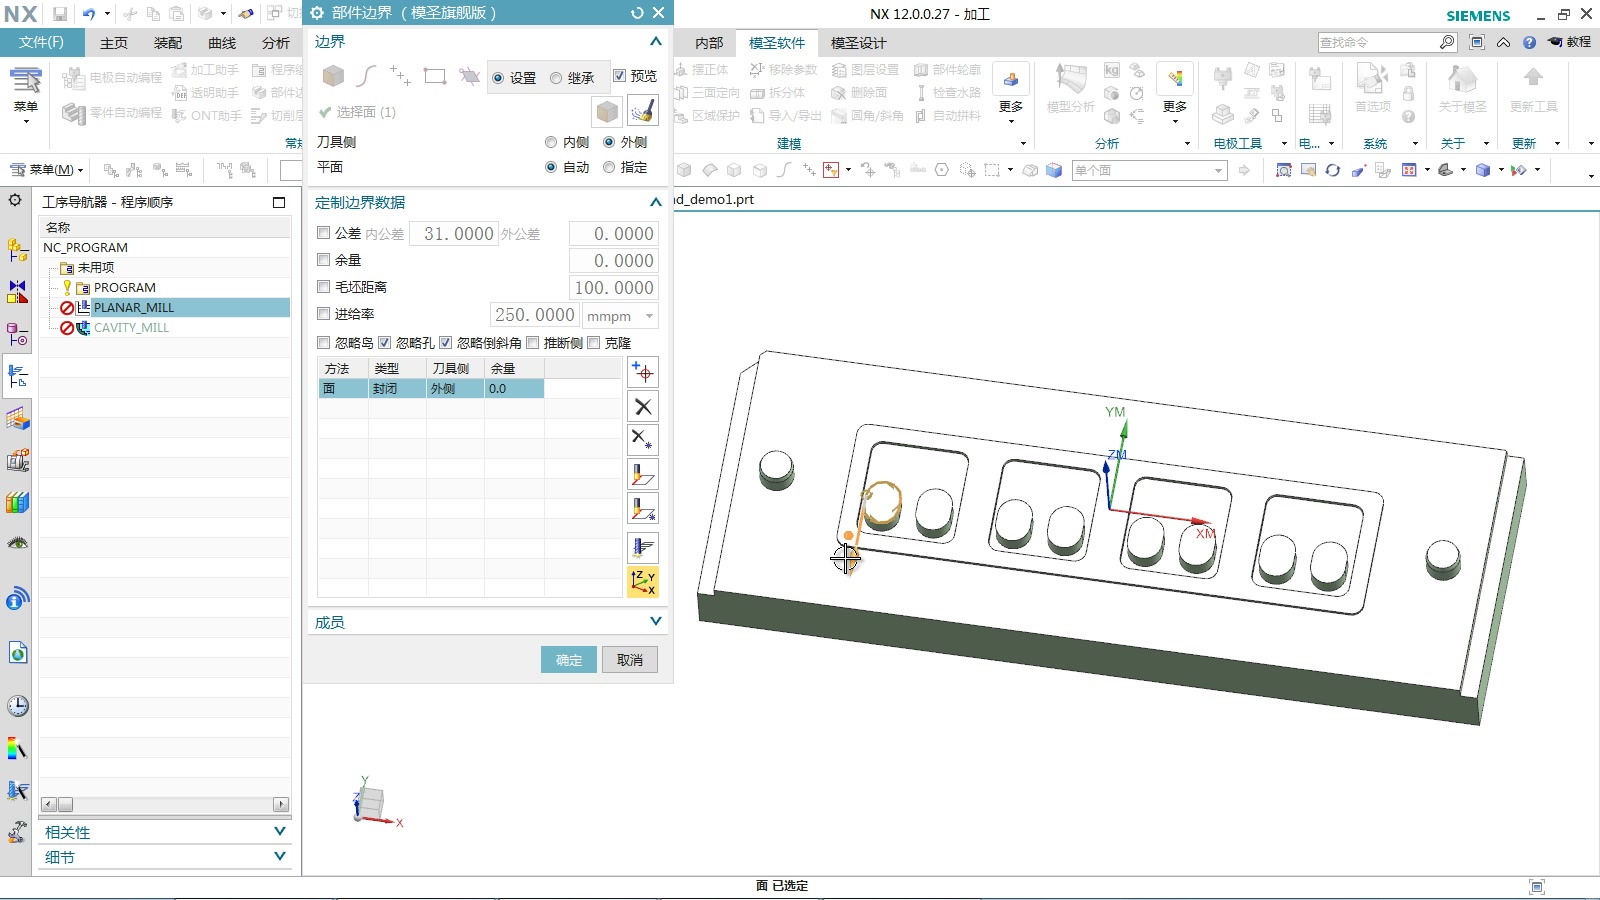Uncheck the 忽略孔 checkbox
The width and height of the screenshot is (1600, 900).
tap(385, 343)
